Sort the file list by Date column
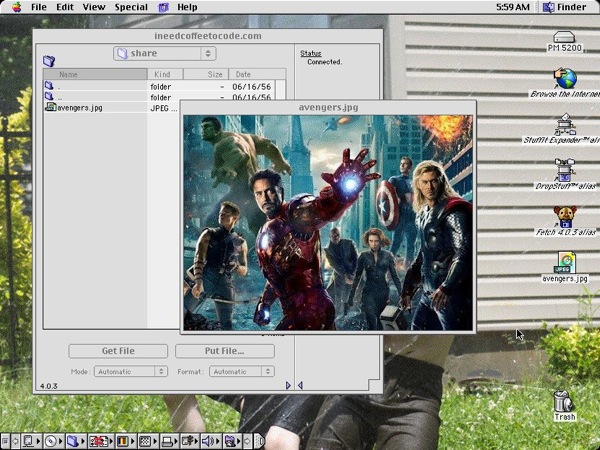 click(x=257, y=74)
